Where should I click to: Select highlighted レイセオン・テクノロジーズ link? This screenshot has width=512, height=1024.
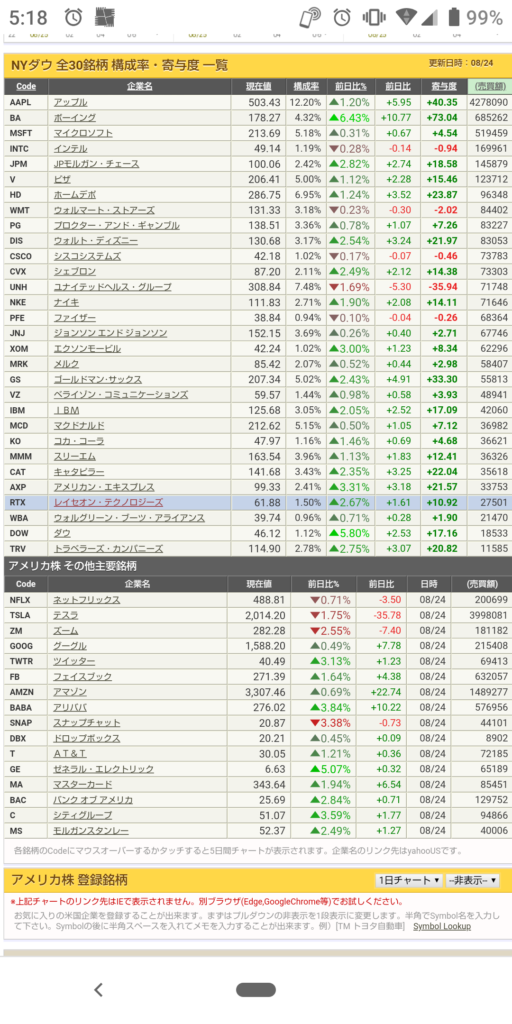click(x=108, y=502)
